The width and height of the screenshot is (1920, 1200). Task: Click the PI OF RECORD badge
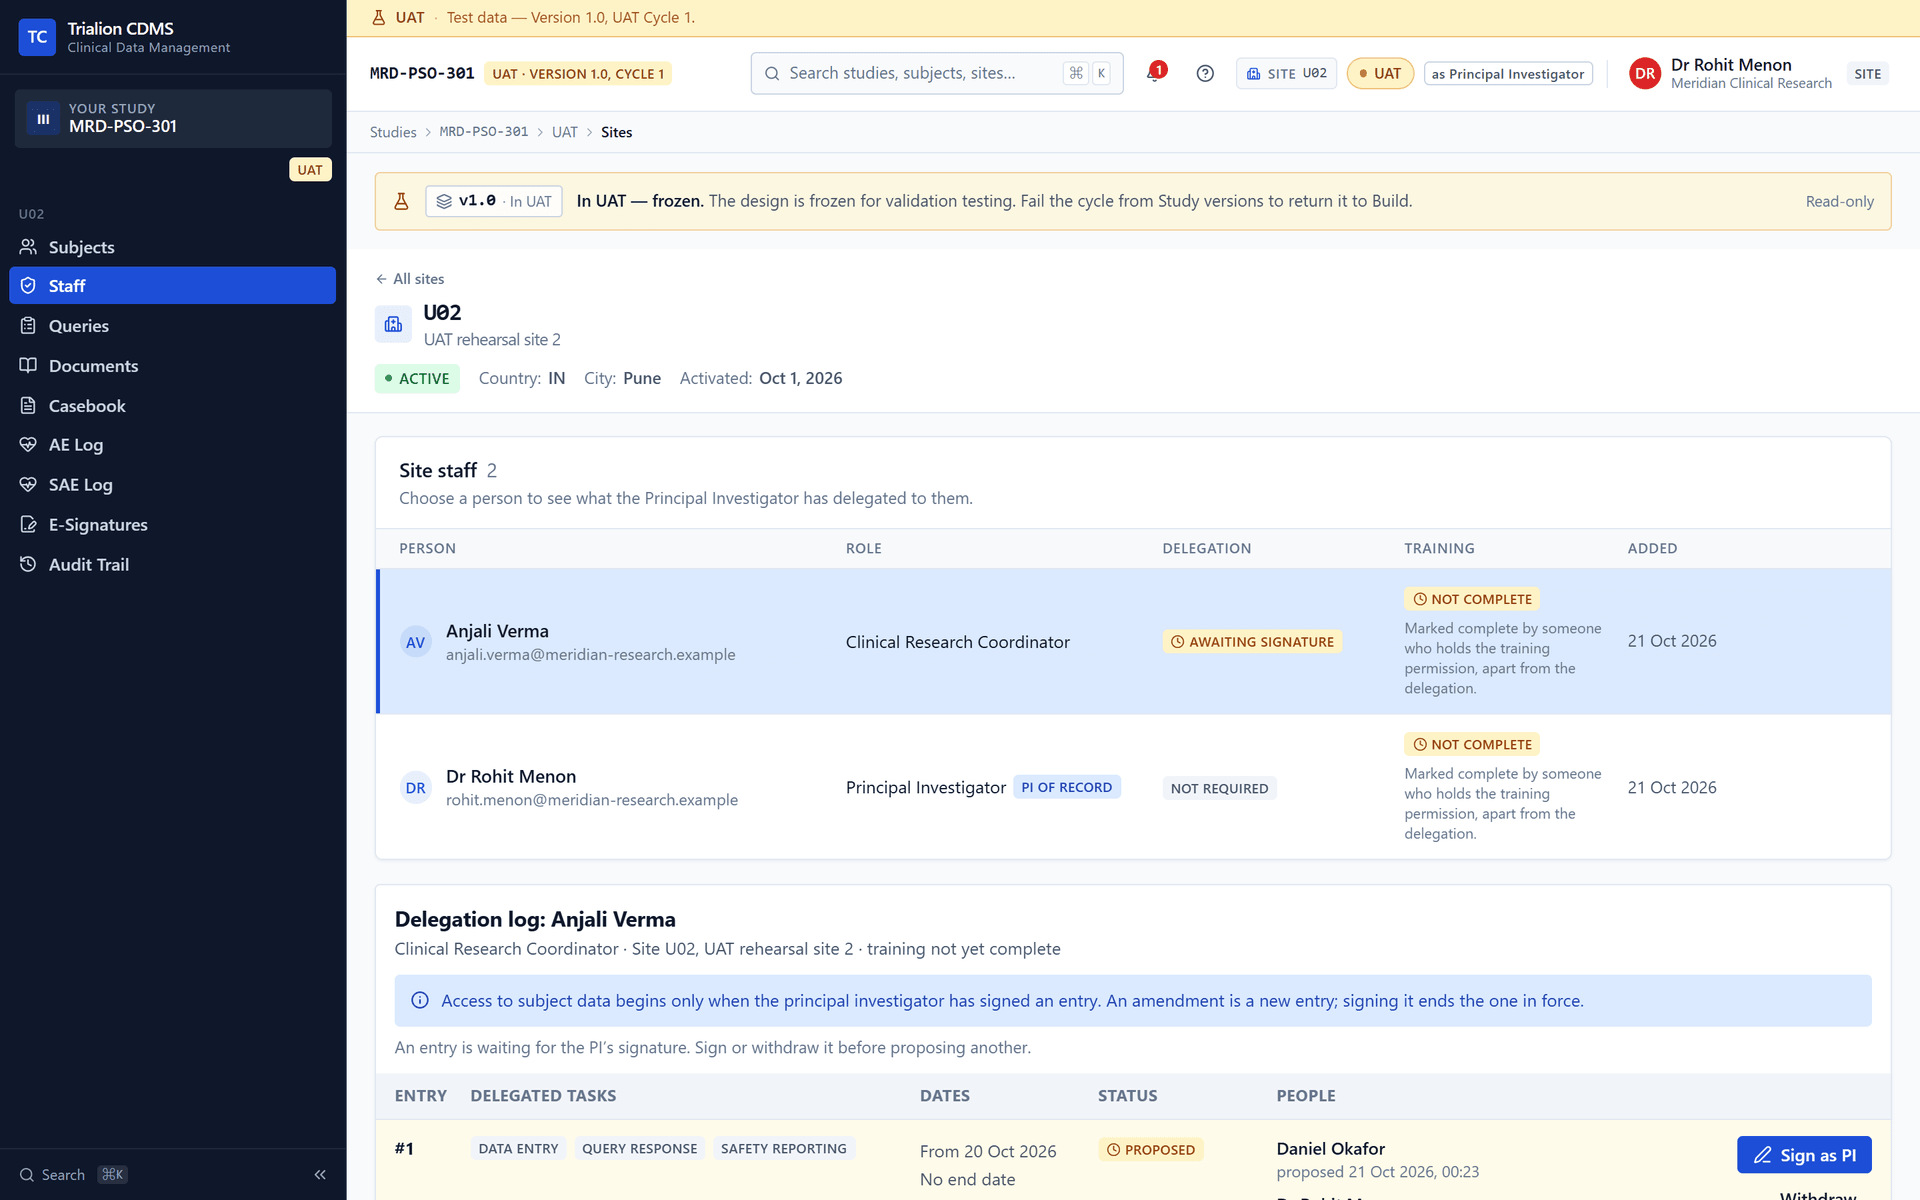(x=1067, y=787)
